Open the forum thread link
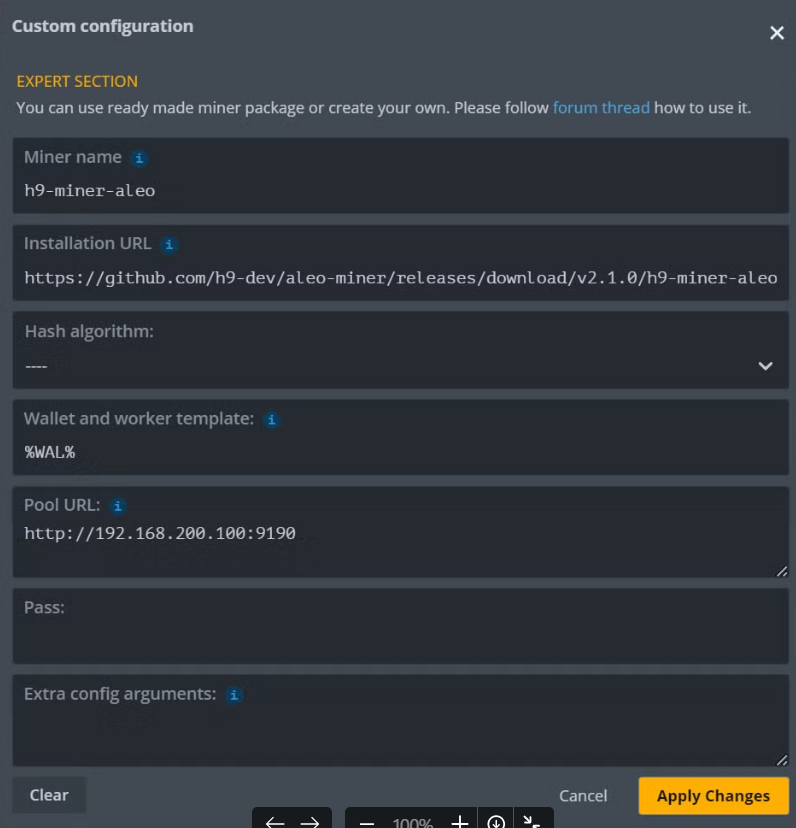 click(x=601, y=107)
